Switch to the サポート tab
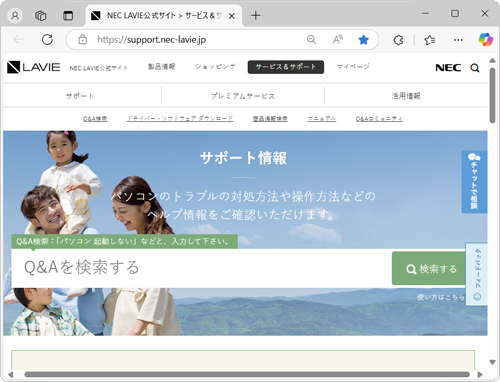Viewport: 500px width, 382px height. click(80, 96)
